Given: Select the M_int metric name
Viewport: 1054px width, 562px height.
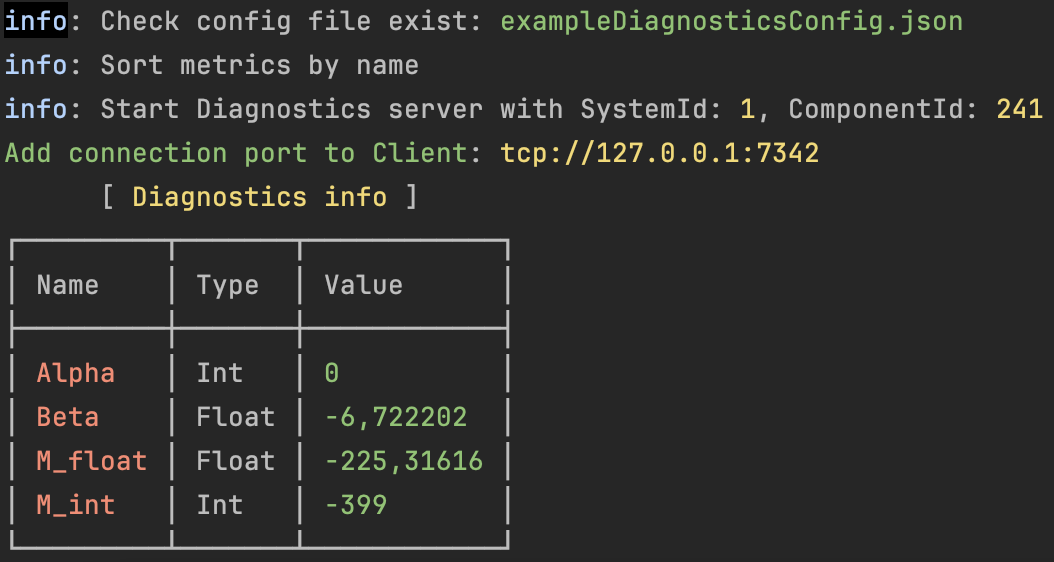Looking at the screenshot, I should (x=76, y=505).
